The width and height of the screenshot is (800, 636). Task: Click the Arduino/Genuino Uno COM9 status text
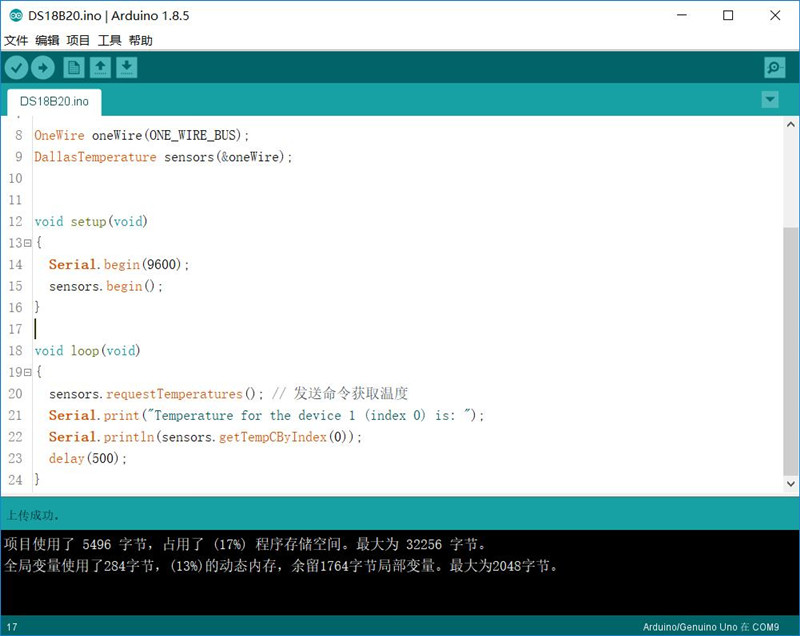[710, 625]
